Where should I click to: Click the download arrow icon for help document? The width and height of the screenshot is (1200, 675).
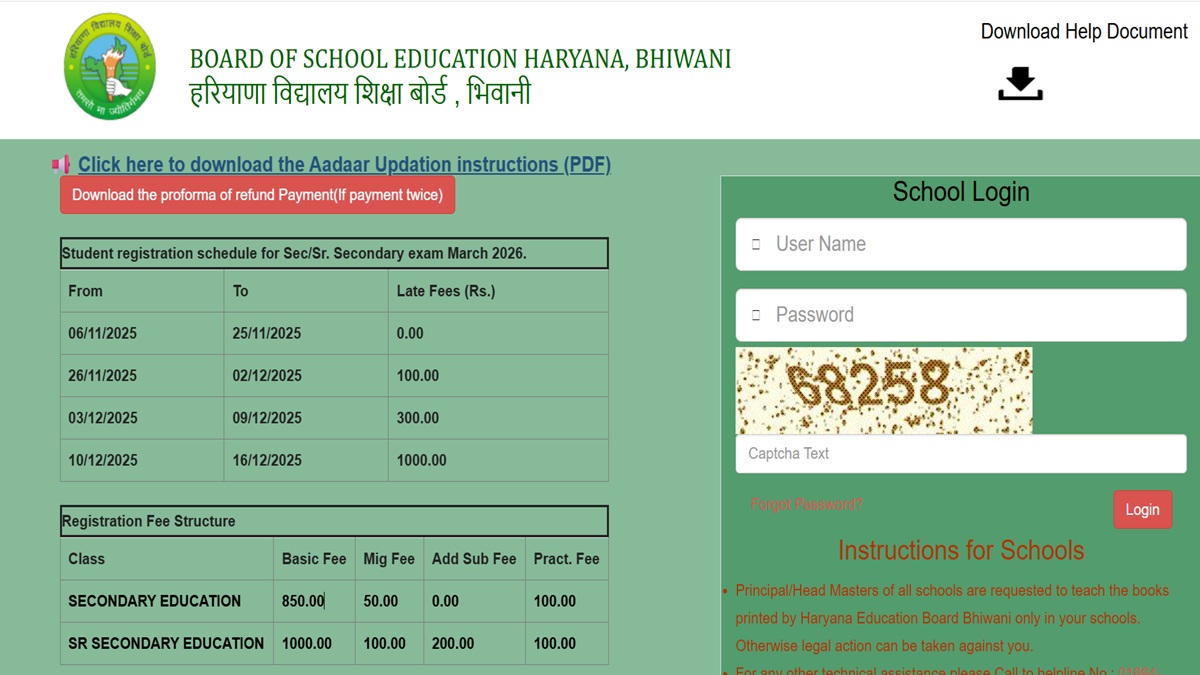[1020, 84]
